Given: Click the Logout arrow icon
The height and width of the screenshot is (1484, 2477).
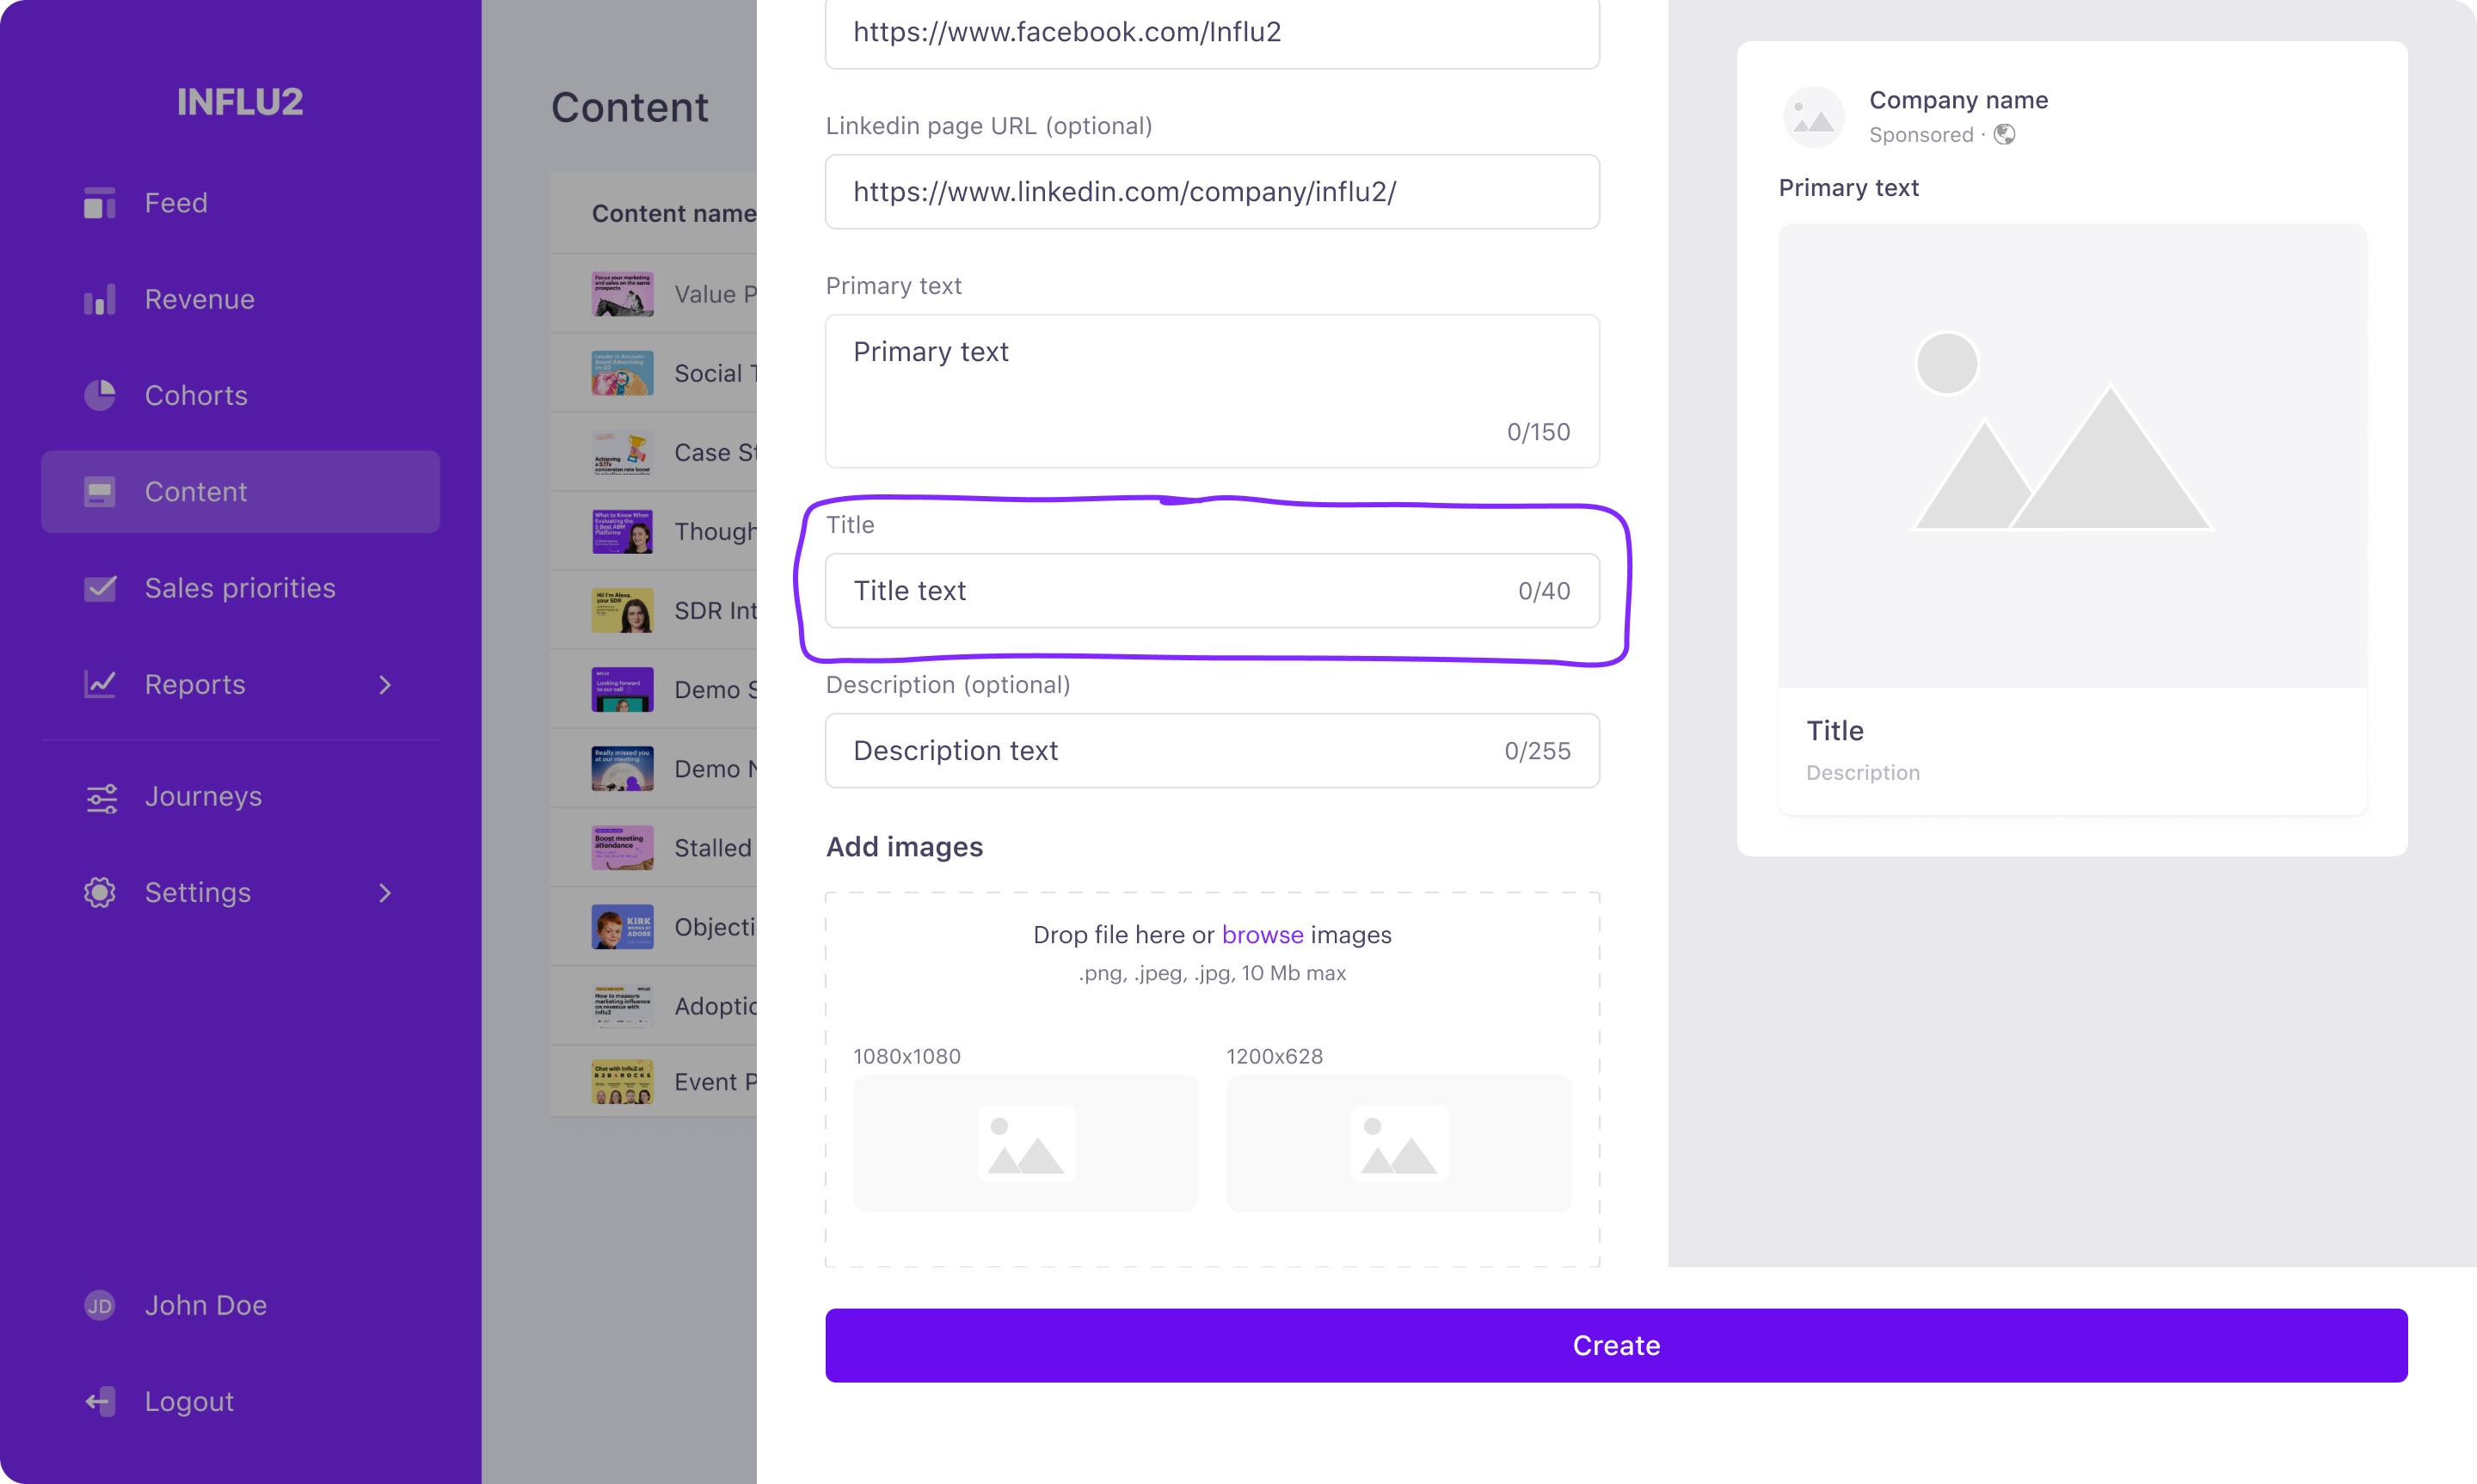Looking at the screenshot, I should (99, 1401).
